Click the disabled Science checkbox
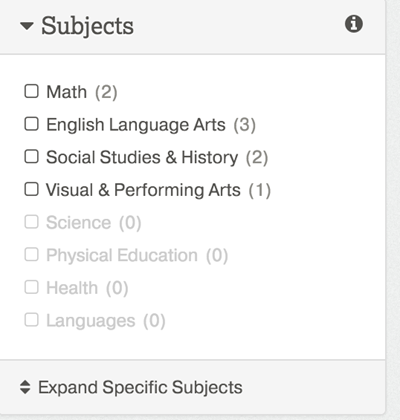The width and height of the screenshot is (400, 420). (32, 222)
